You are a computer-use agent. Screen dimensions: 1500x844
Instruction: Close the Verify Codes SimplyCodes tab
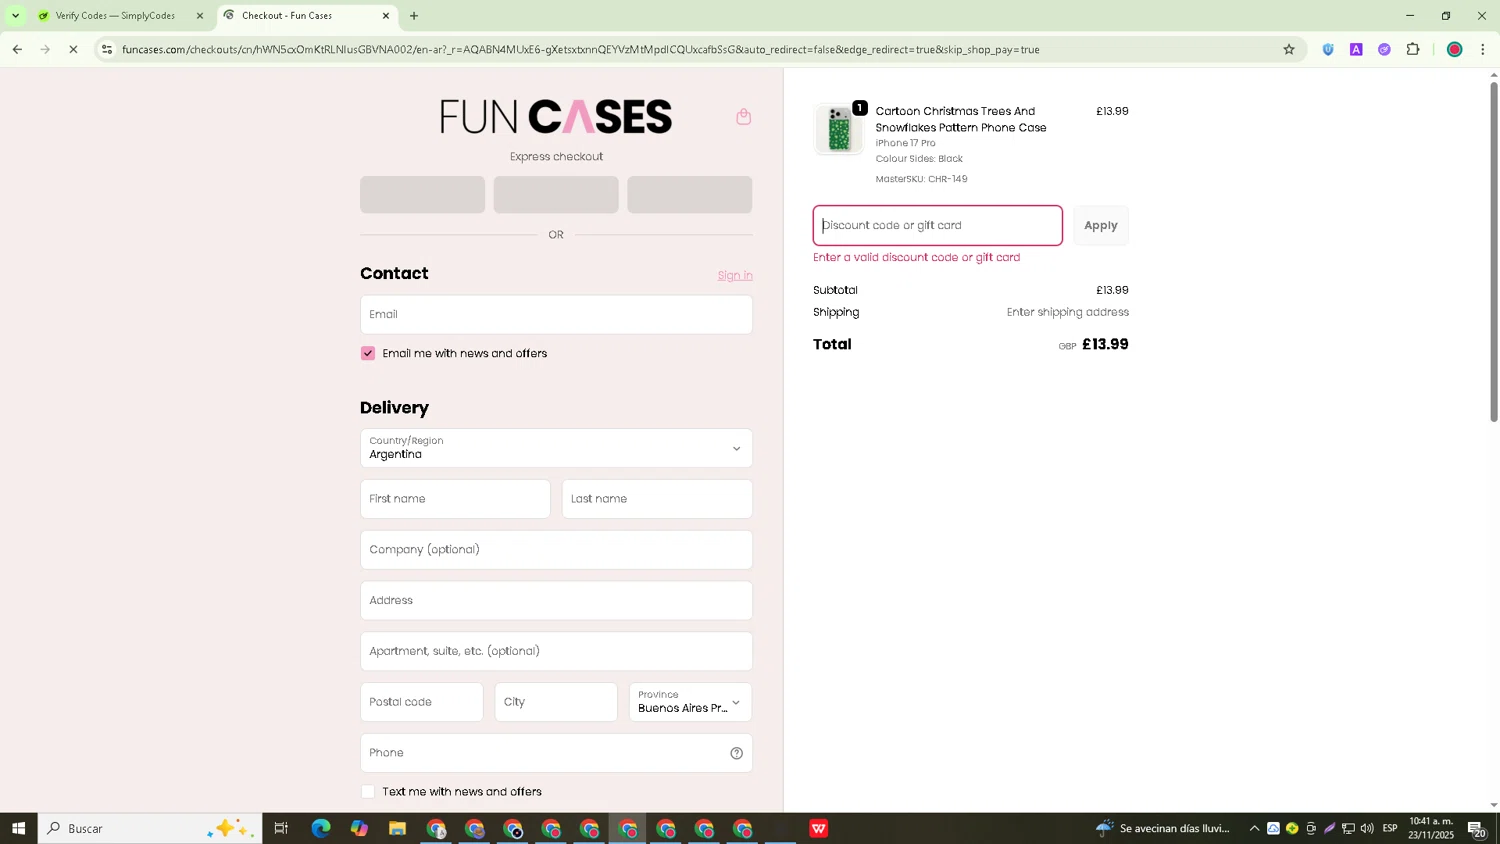coord(199,16)
